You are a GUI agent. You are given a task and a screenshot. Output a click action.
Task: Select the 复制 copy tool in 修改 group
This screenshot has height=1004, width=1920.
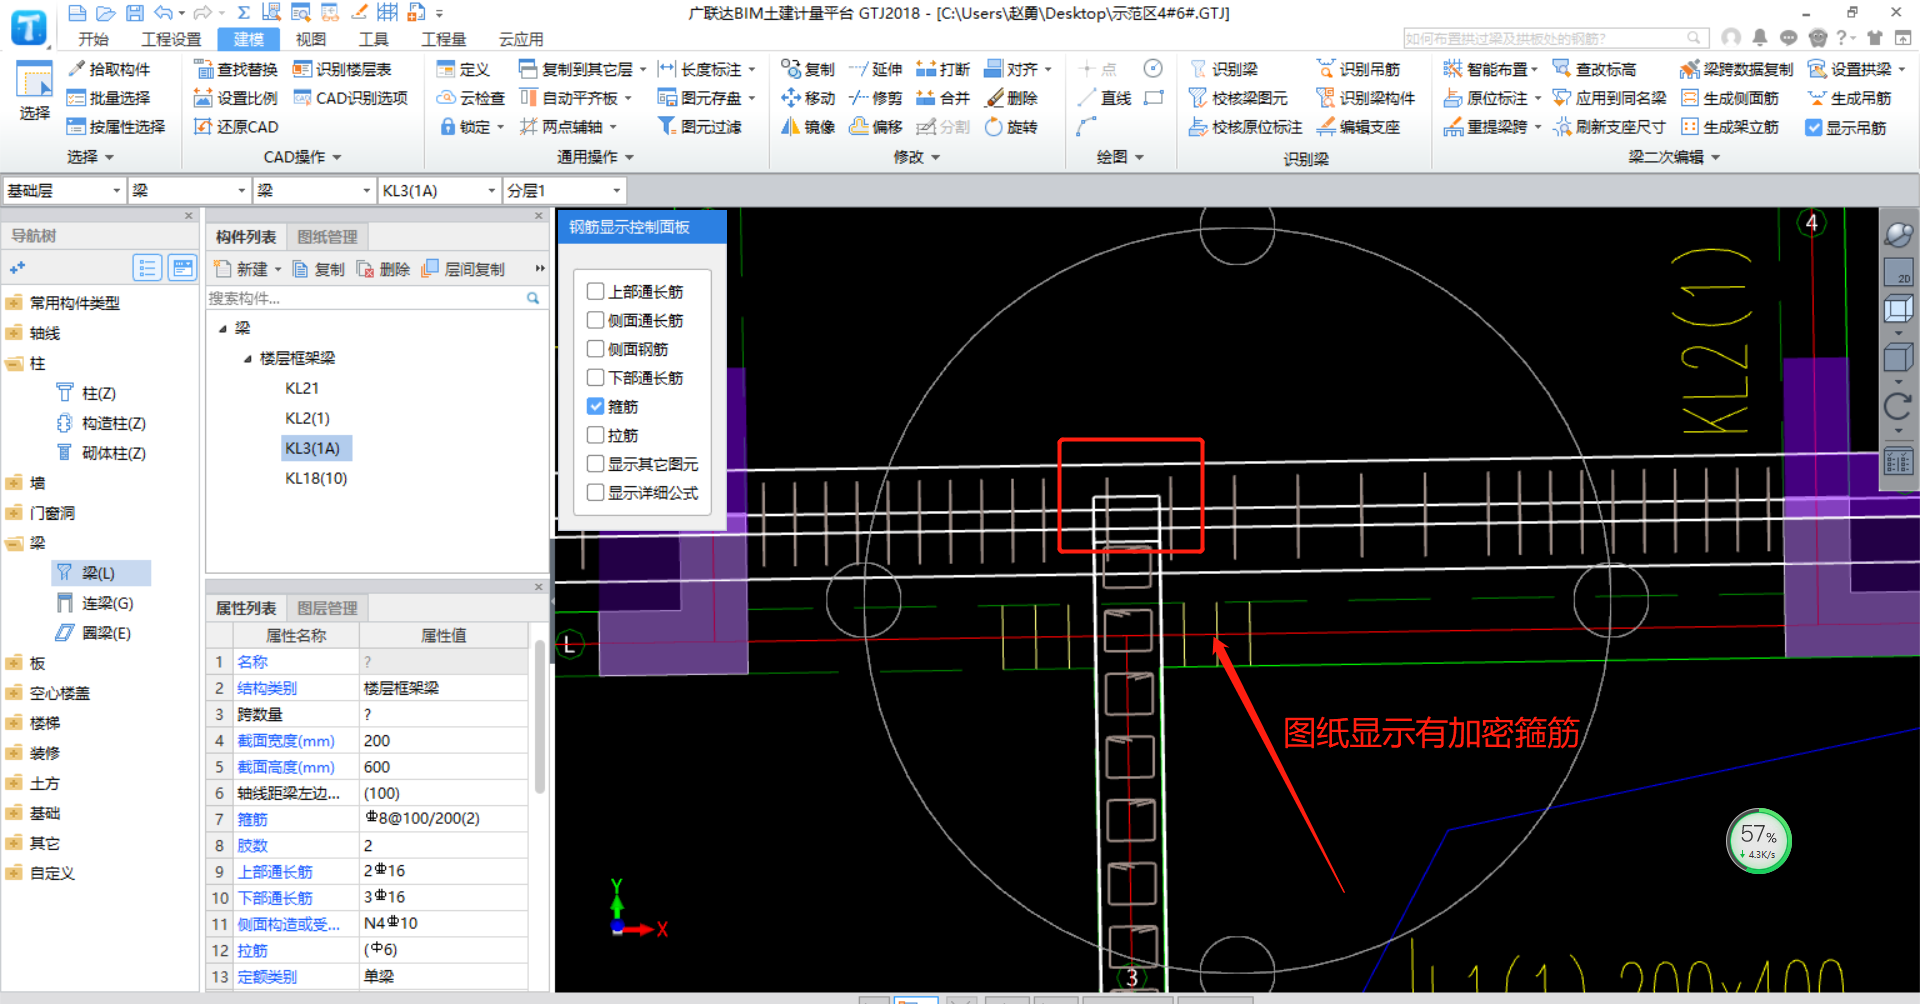808,69
